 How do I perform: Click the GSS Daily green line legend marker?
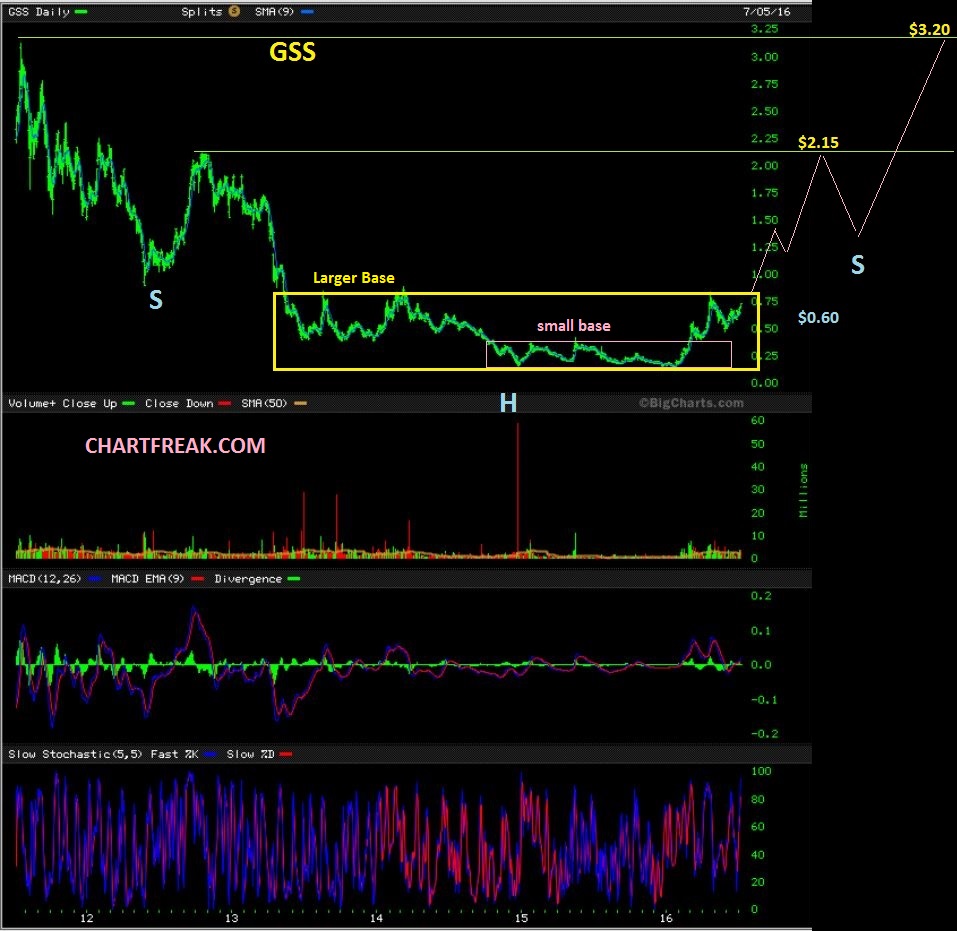tap(79, 11)
